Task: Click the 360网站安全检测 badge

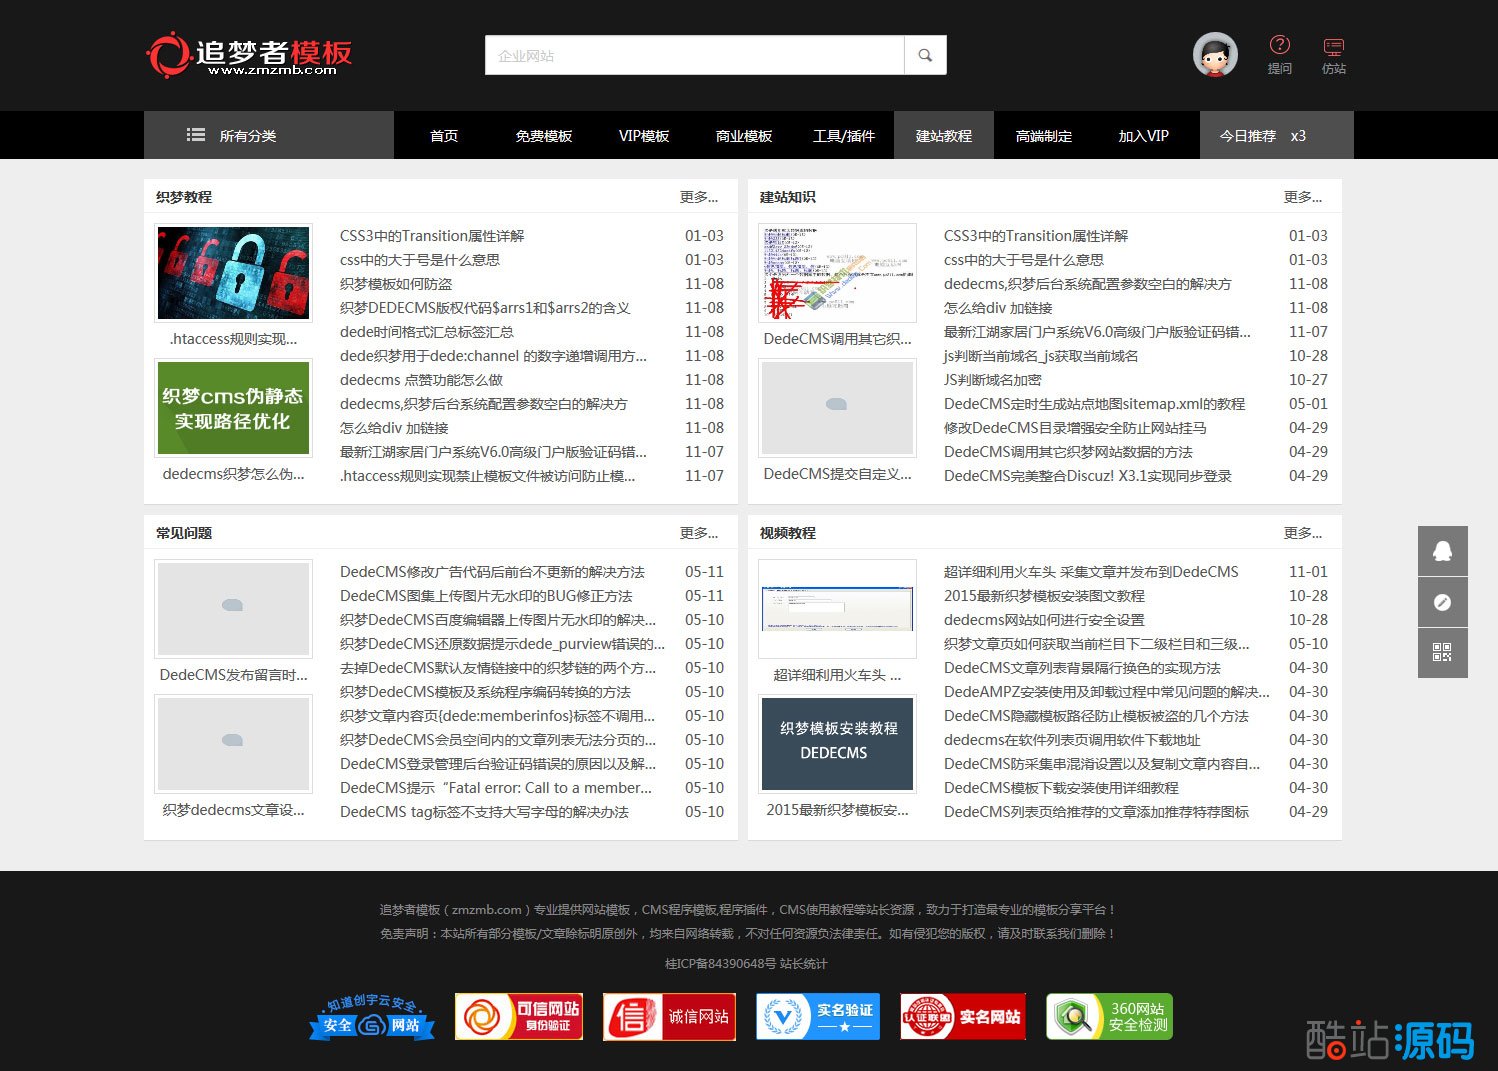Action: [x=1109, y=1017]
